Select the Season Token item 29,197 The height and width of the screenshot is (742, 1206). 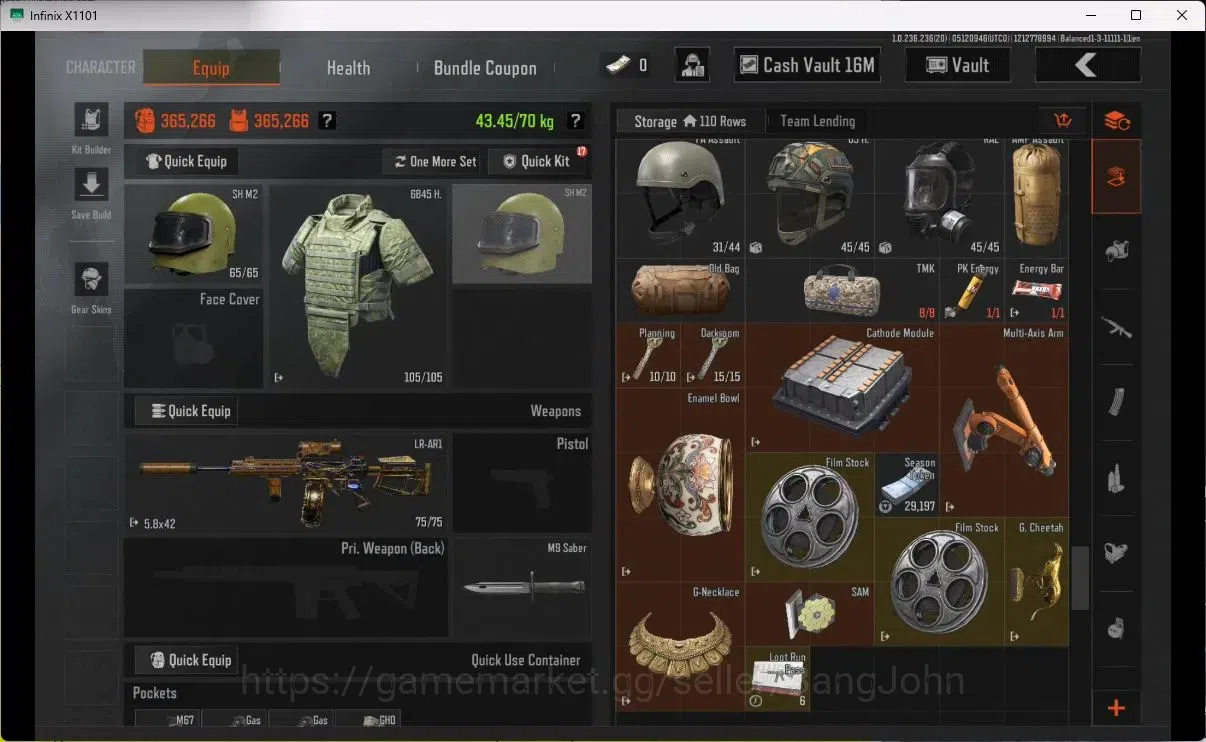point(907,485)
